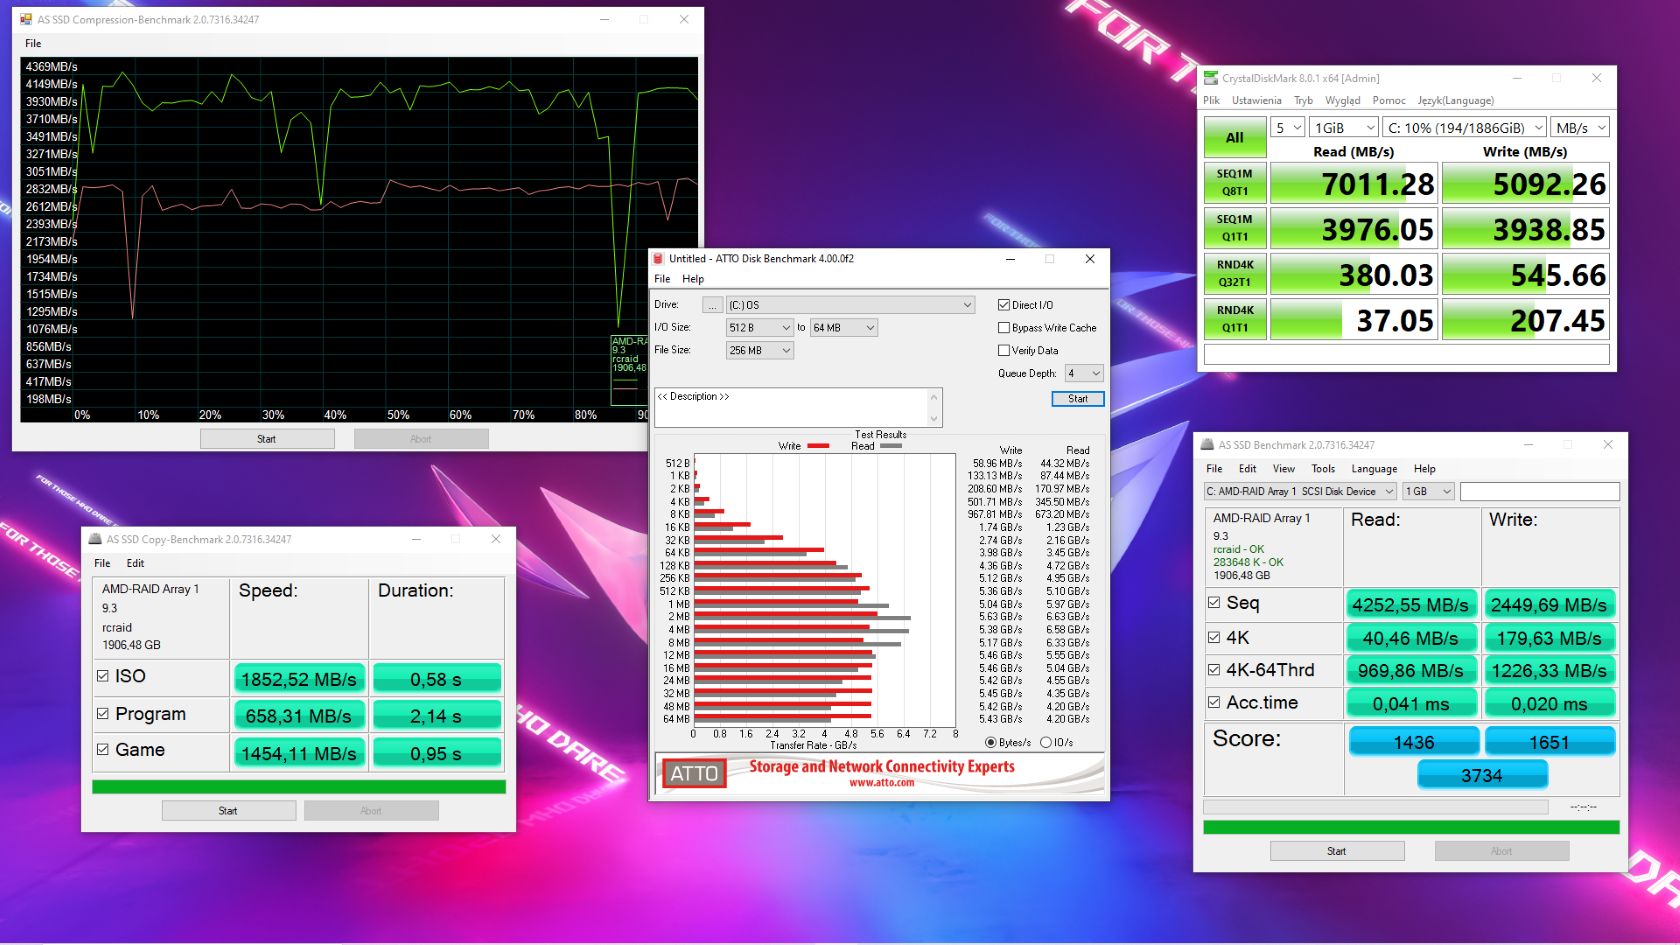Click the CrystalDiskMark title bar icon
Image resolution: width=1680 pixels, height=945 pixels.
point(1211,78)
